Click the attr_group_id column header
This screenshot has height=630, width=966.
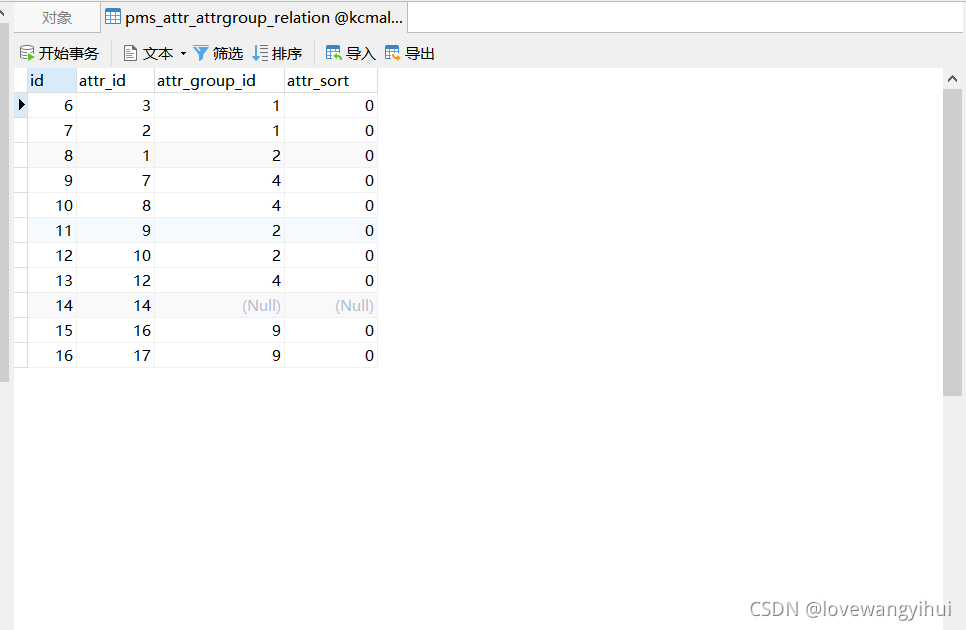[219, 81]
